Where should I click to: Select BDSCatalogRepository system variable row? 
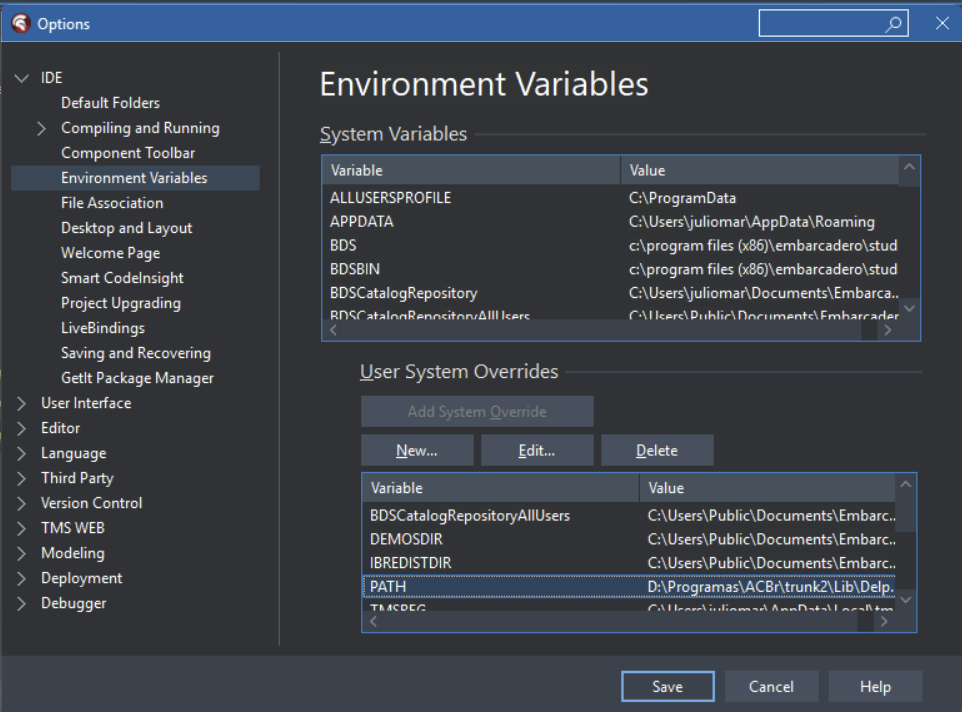[611, 293]
